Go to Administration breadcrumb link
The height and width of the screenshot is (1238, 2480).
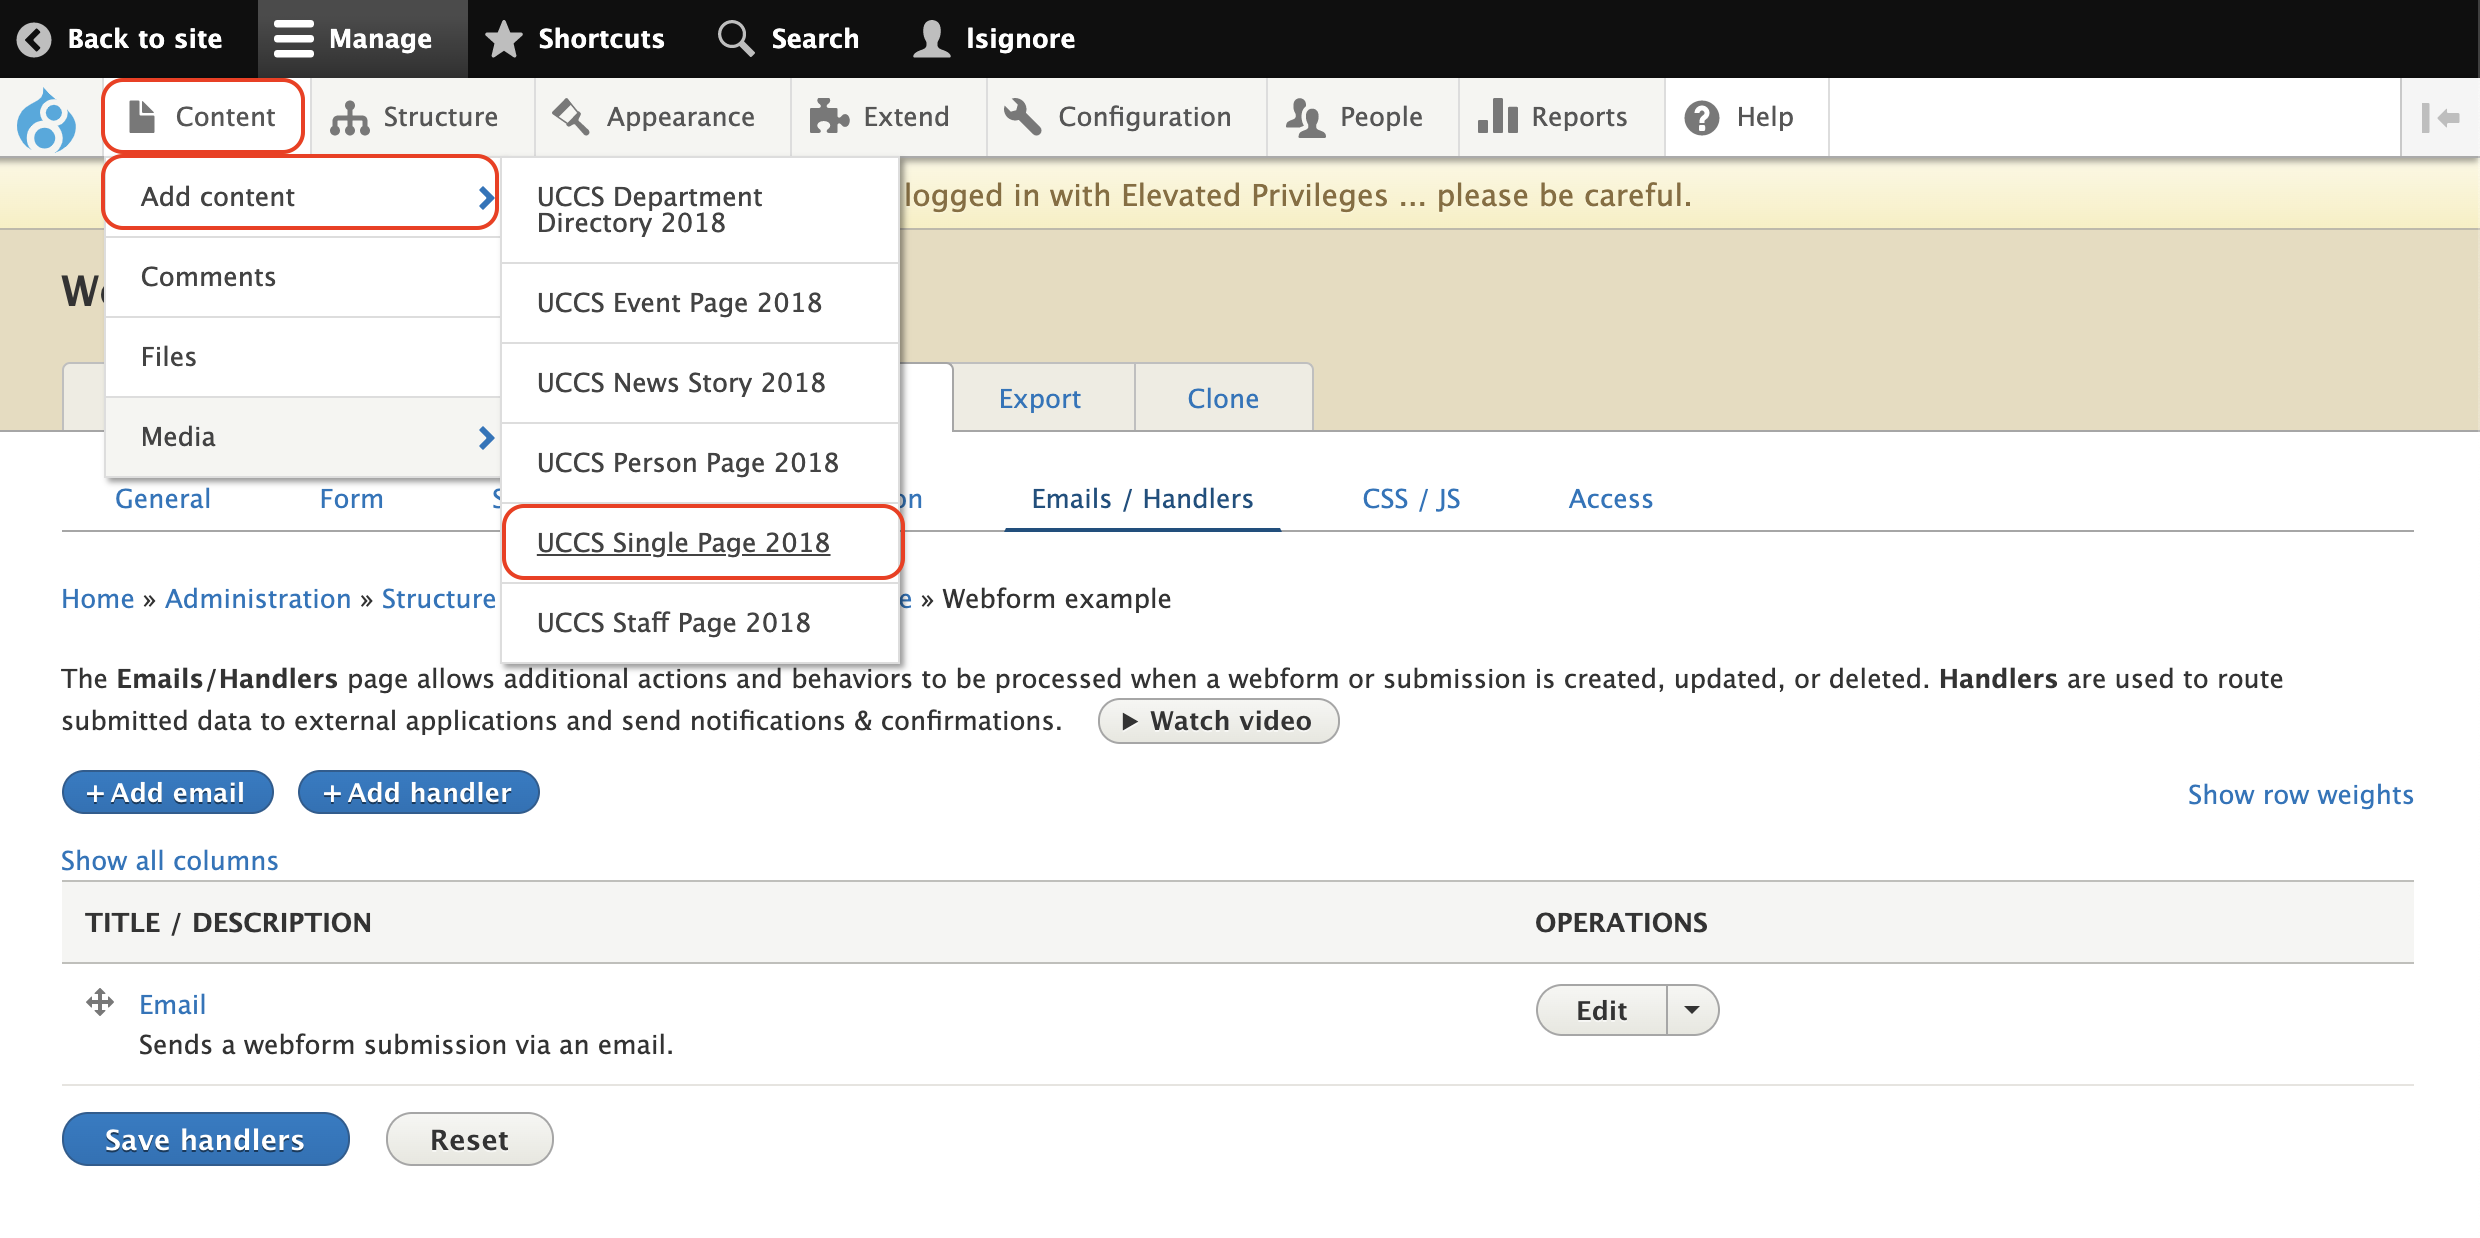pos(258,599)
